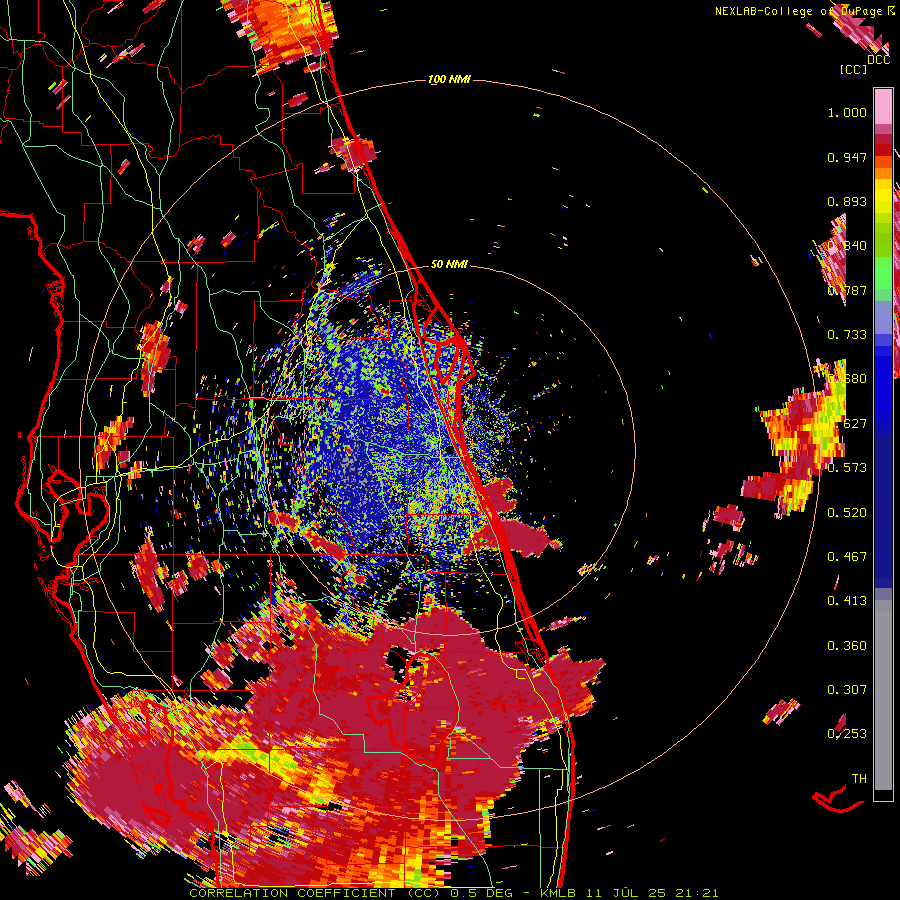Click the 100 NMI range ring label
This screenshot has height=900, width=900.
[x=449, y=79]
